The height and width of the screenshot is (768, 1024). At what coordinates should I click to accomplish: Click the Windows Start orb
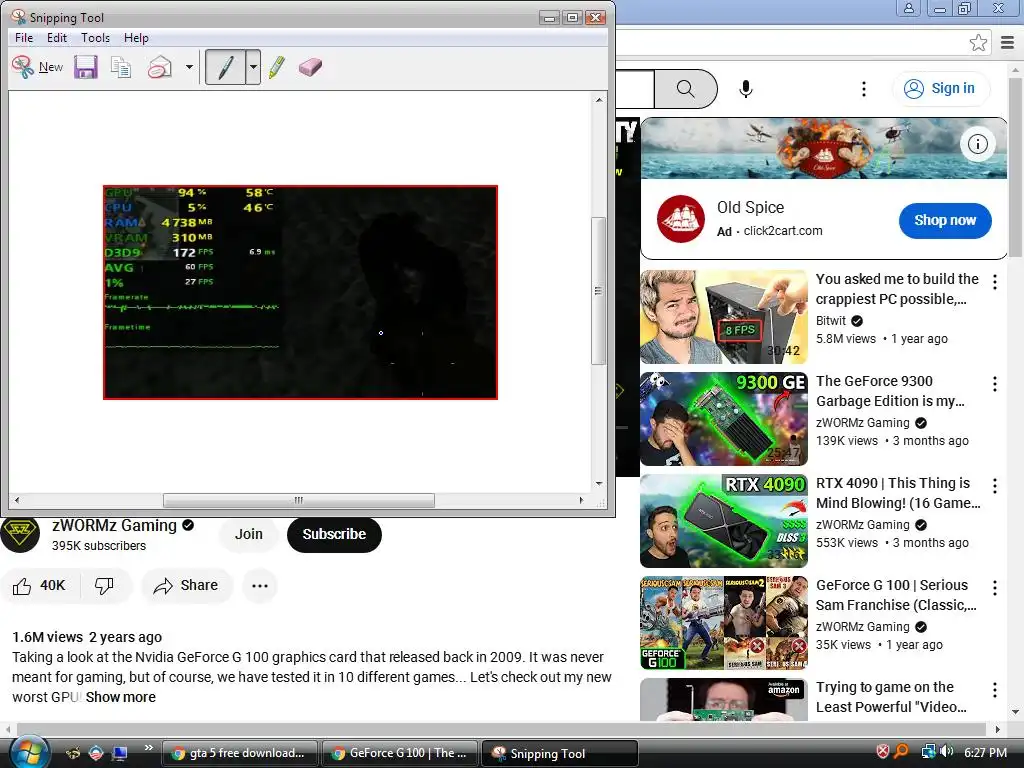click(29, 753)
